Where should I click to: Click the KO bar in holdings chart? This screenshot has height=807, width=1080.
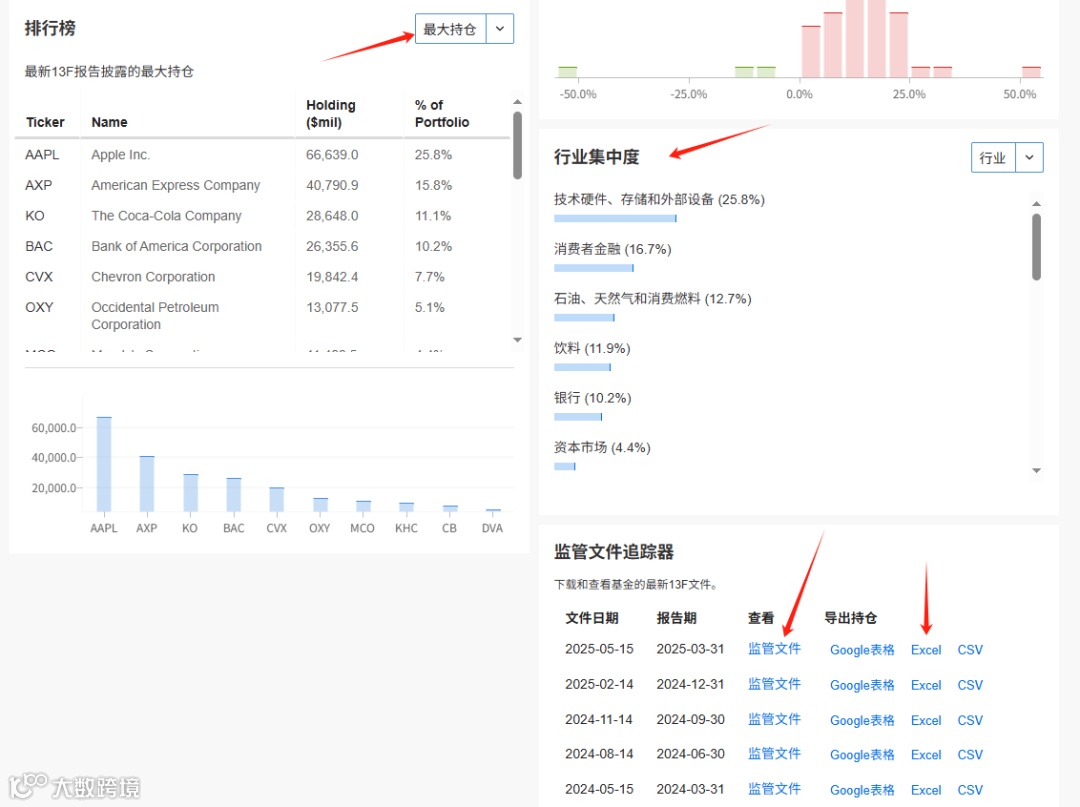(x=190, y=492)
